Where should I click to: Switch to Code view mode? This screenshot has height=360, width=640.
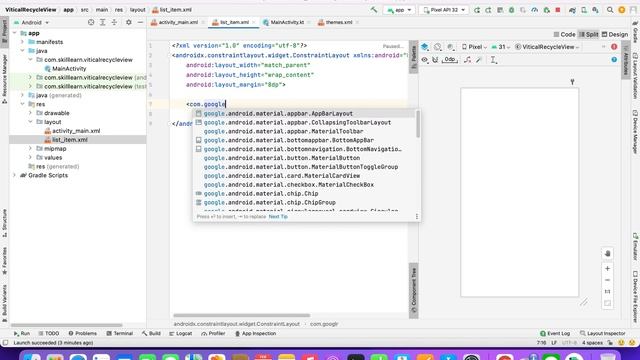click(x=564, y=35)
